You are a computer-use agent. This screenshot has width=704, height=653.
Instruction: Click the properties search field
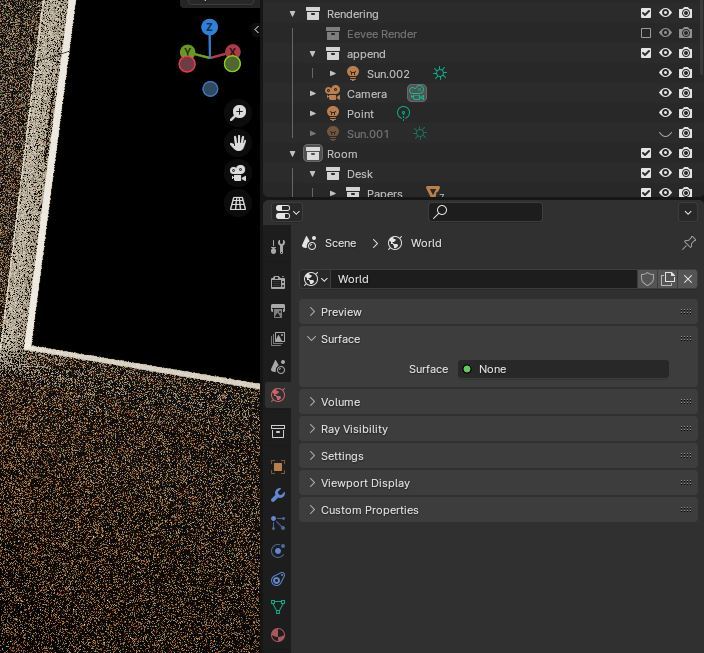(485, 212)
